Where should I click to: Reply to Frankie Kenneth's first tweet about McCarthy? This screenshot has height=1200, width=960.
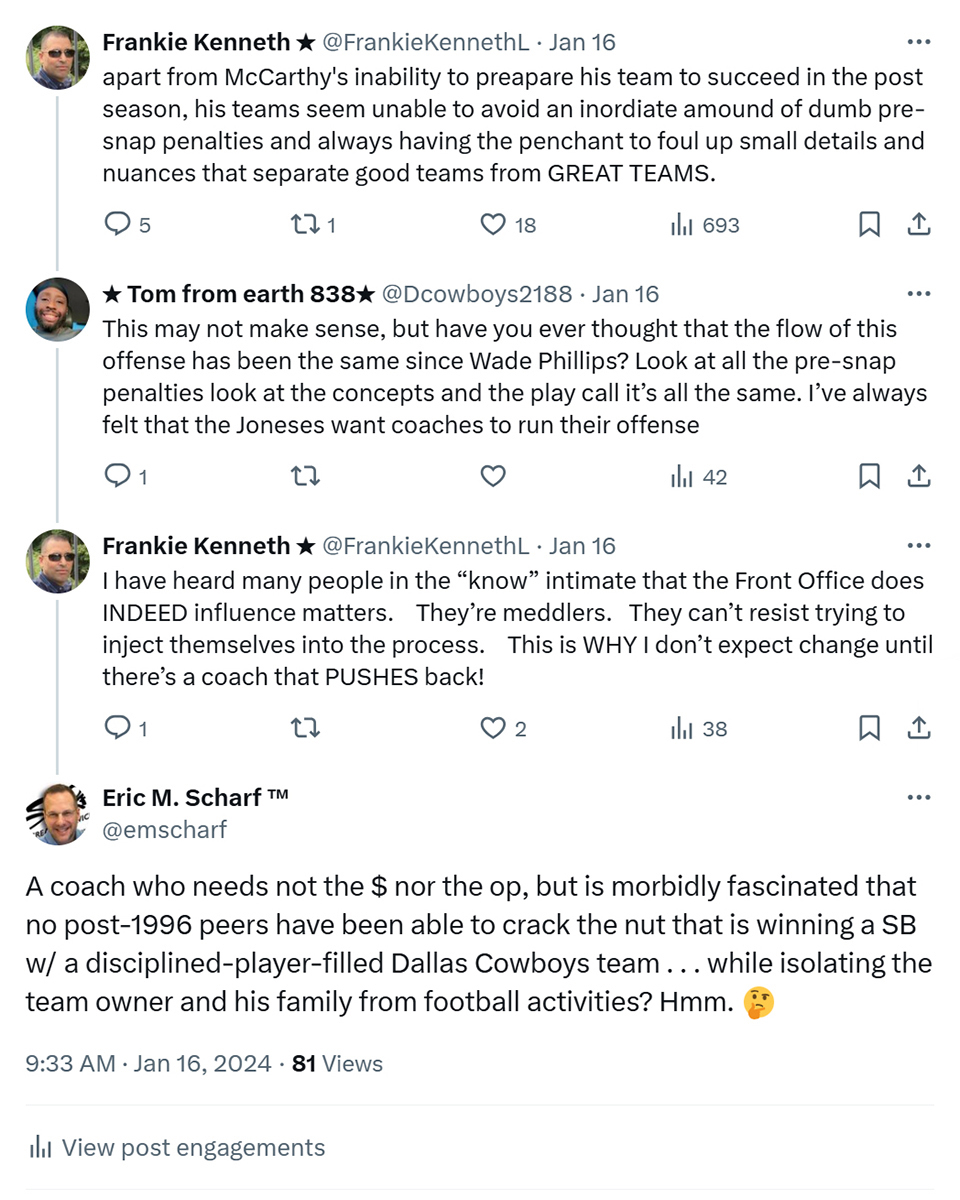pos(128,225)
